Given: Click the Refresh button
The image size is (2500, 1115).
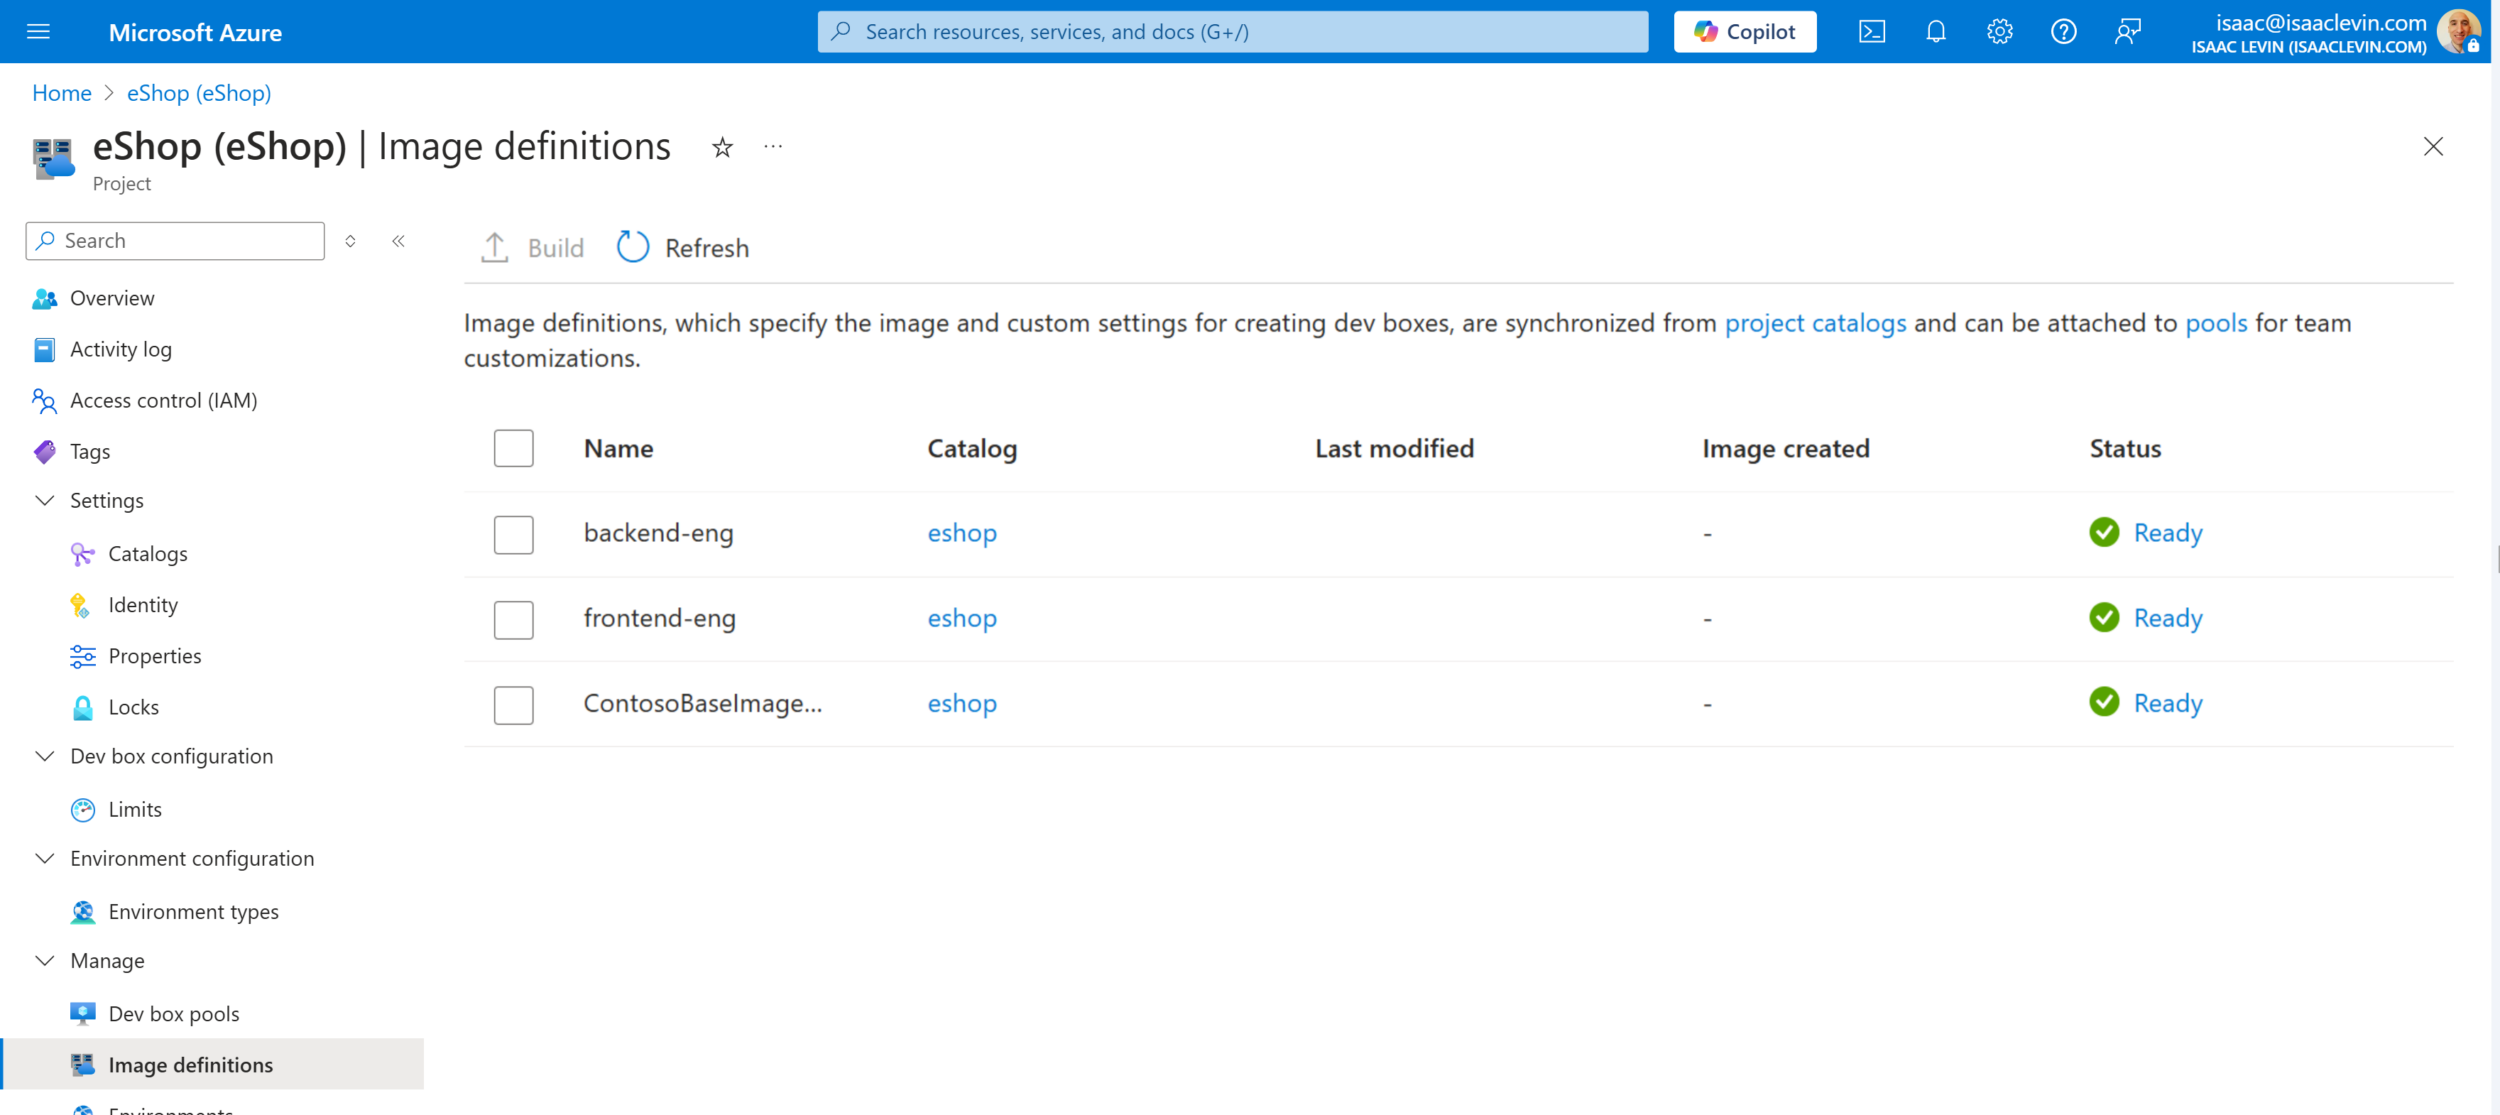Looking at the screenshot, I should click(683, 247).
